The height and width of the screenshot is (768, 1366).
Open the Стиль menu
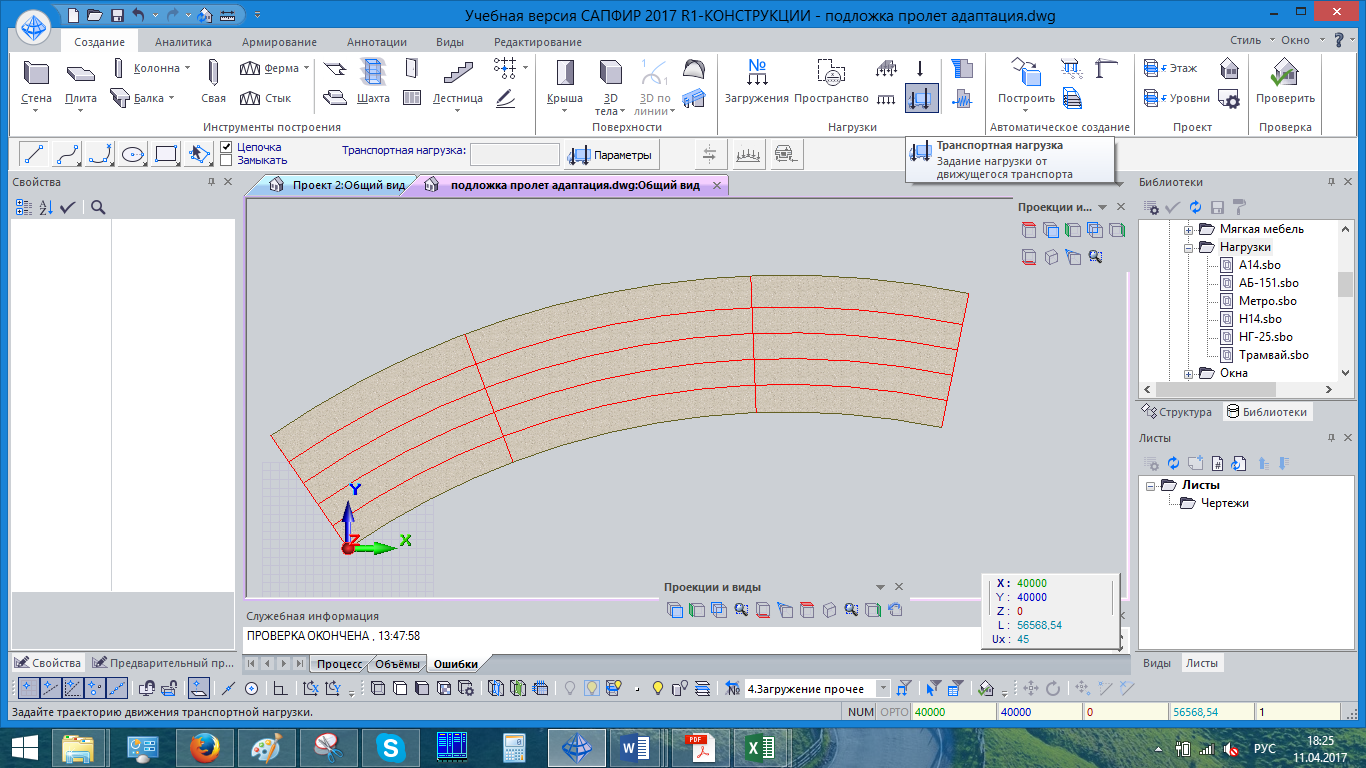point(1245,40)
